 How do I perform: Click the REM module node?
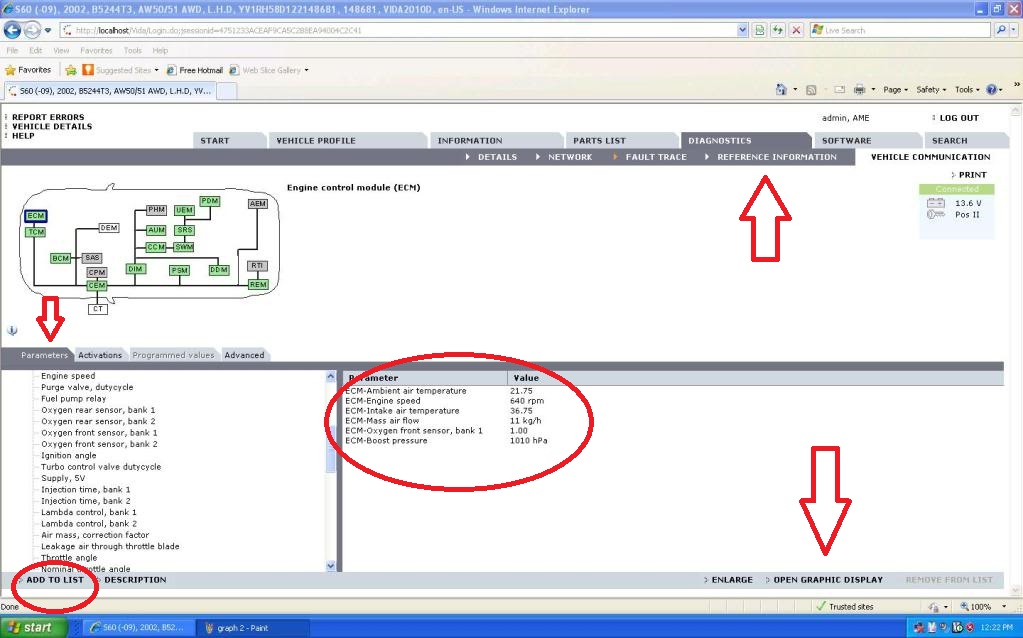pos(258,285)
